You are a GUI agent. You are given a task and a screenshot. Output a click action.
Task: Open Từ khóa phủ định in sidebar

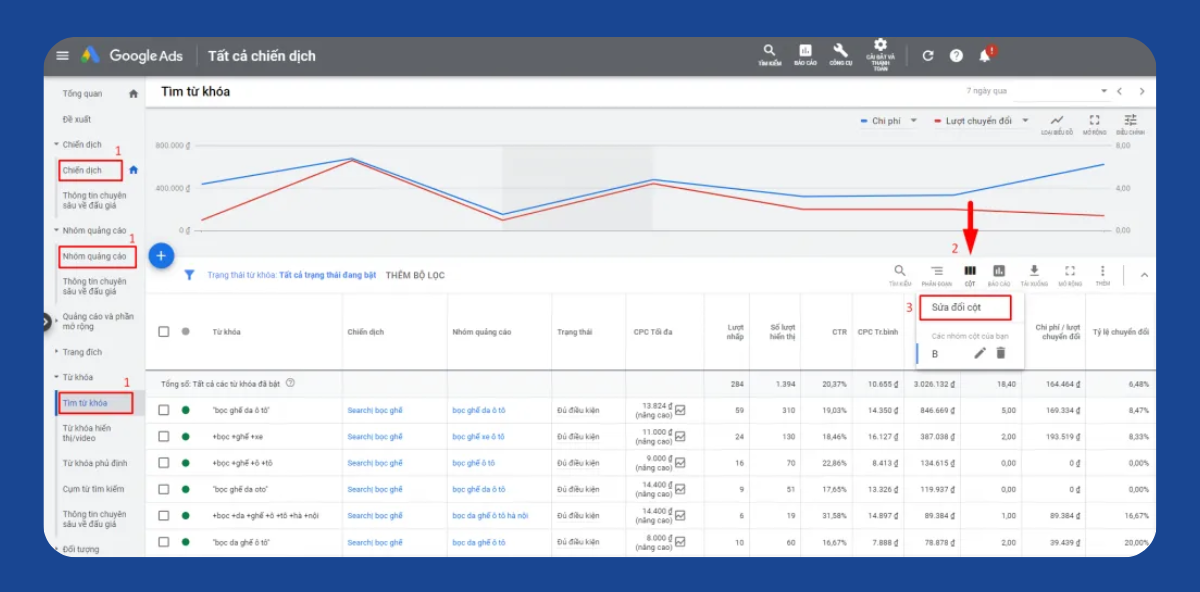(x=95, y=464)
